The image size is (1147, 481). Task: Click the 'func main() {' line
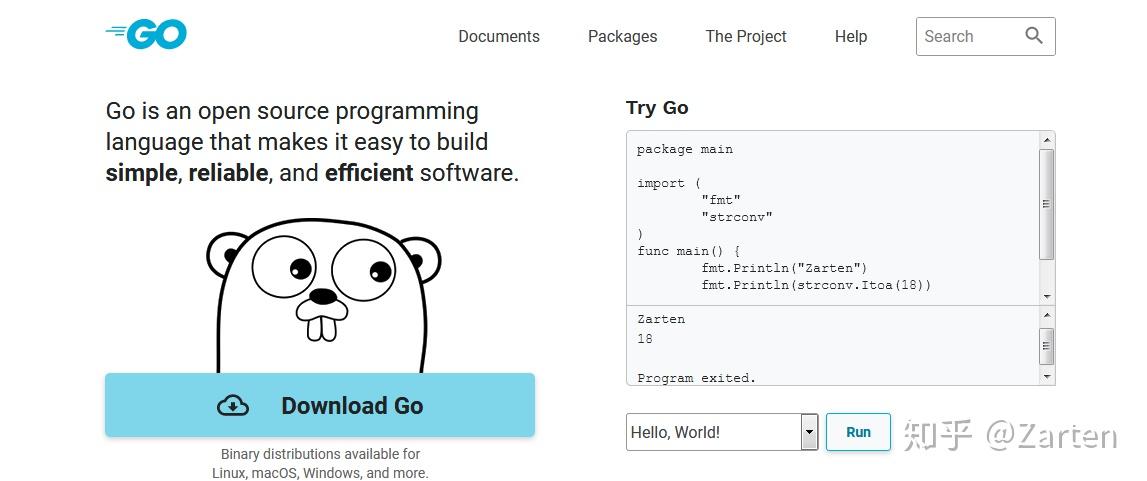(x=688, y=251)
